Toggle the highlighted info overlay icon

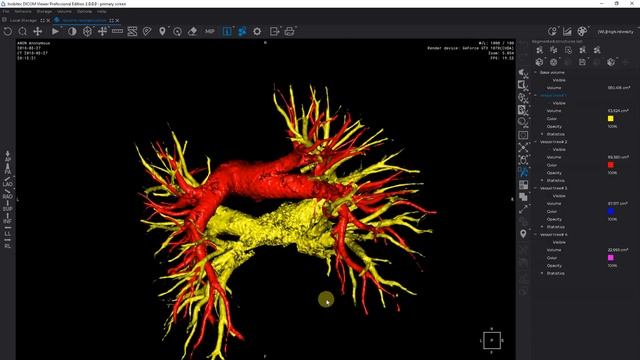click(x=227, y=31)
